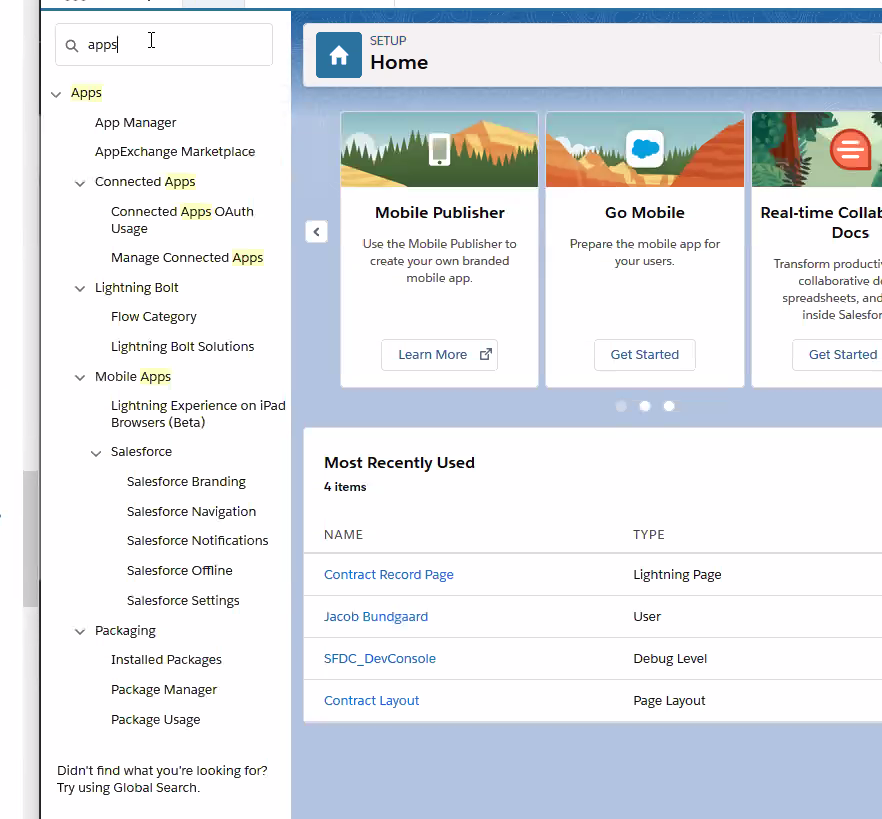Collapse the Lightning Bolt node
The image size is (882, 819).
[80, 289]
